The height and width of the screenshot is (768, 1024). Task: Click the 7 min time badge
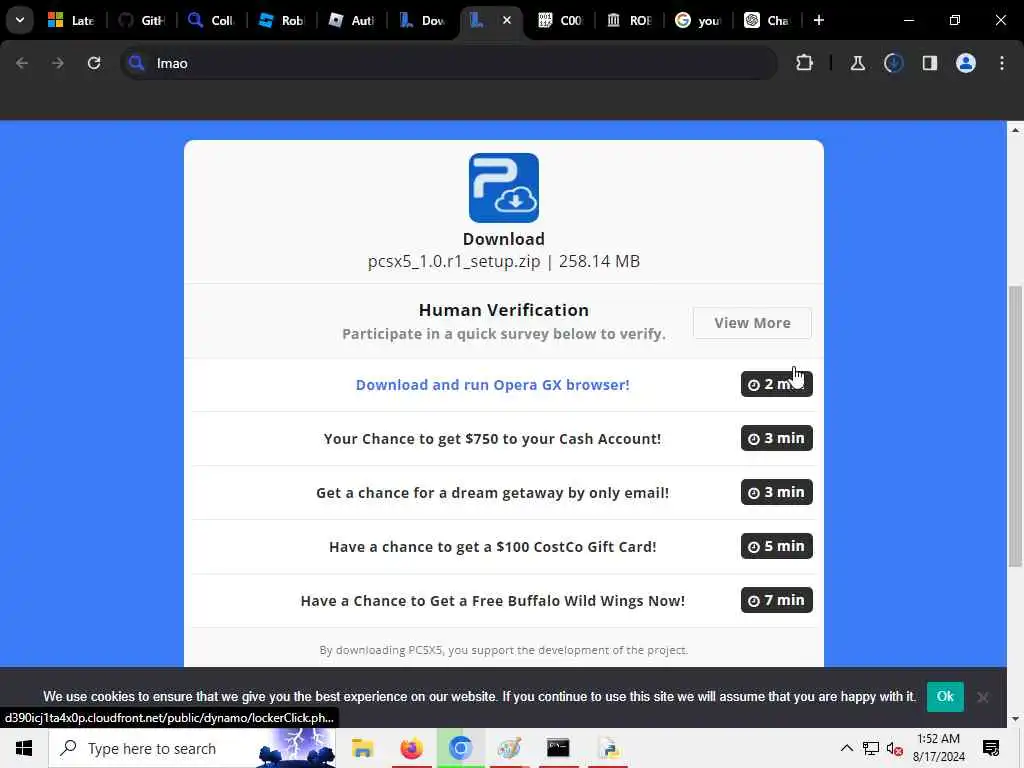[x=776, y=600]
